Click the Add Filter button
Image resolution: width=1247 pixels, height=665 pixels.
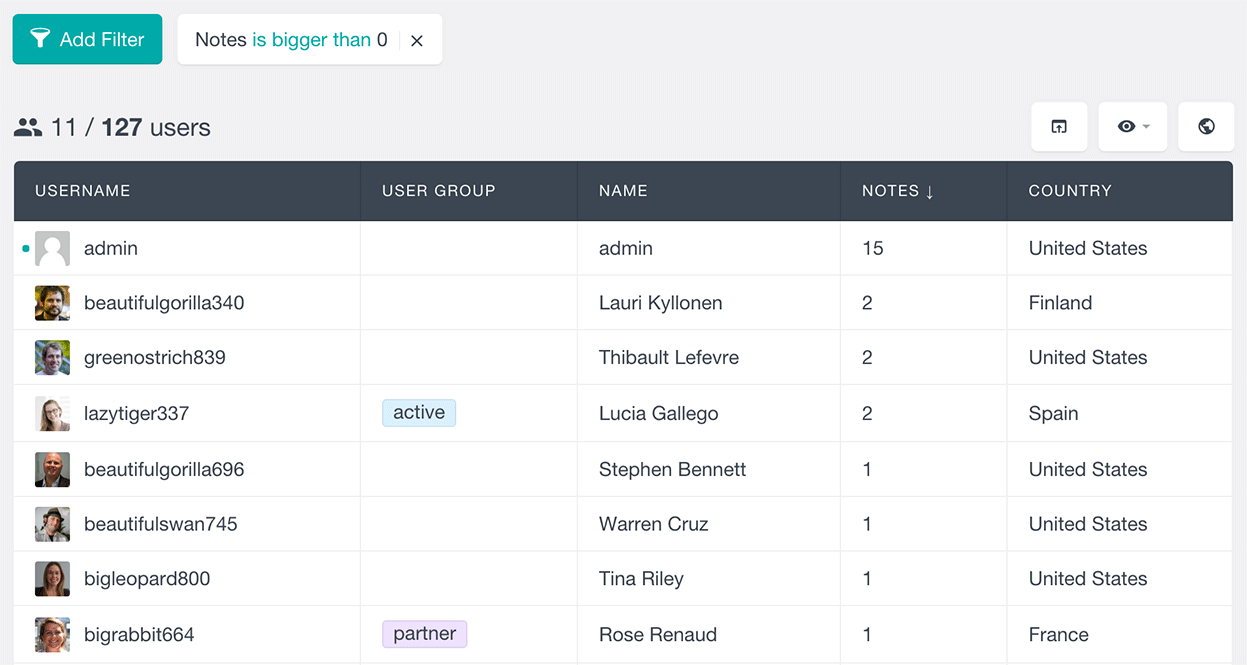(x=87, y=39)
